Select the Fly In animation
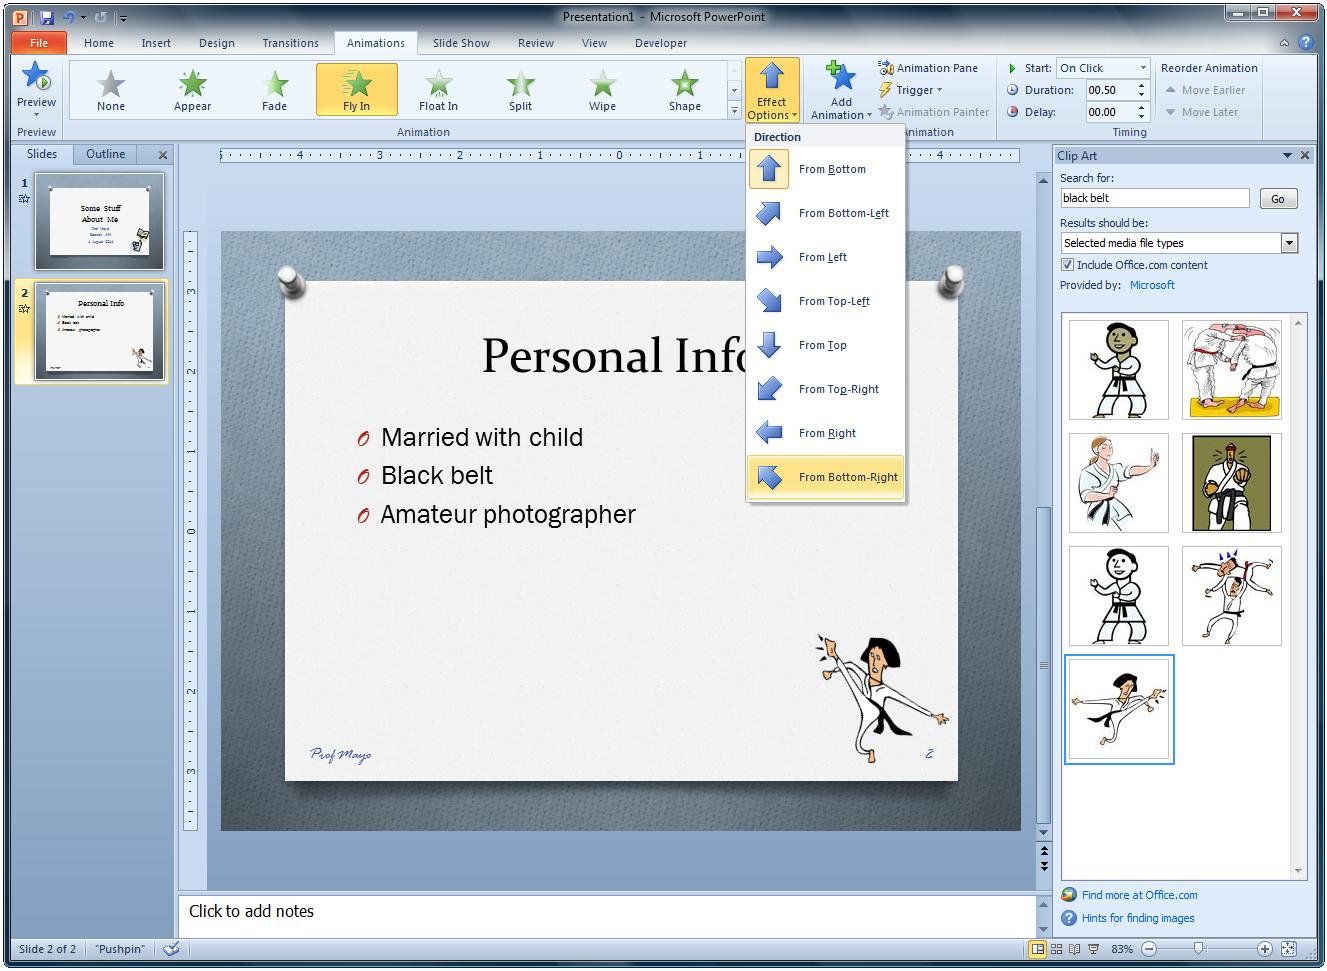This screenshot has width=1327, height=971. point(356,88)
